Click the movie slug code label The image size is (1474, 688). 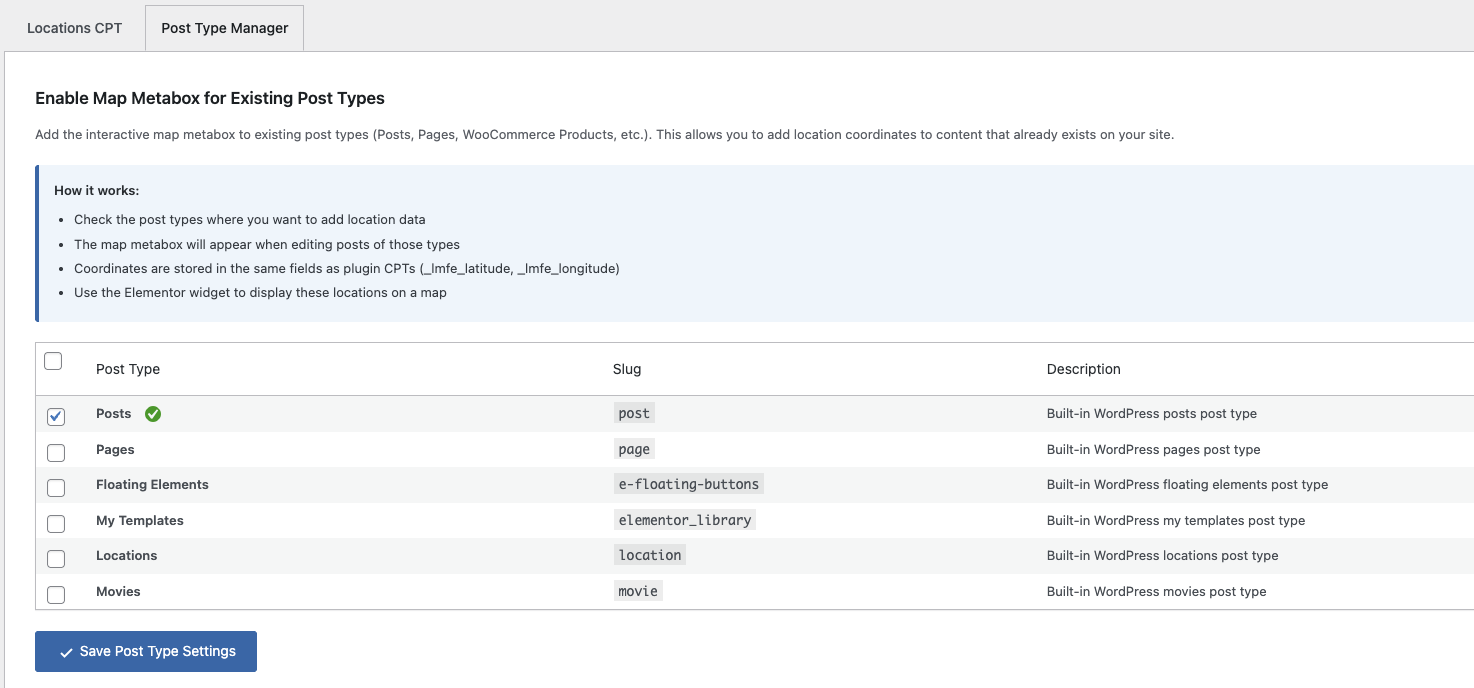(x=637, y=590)
